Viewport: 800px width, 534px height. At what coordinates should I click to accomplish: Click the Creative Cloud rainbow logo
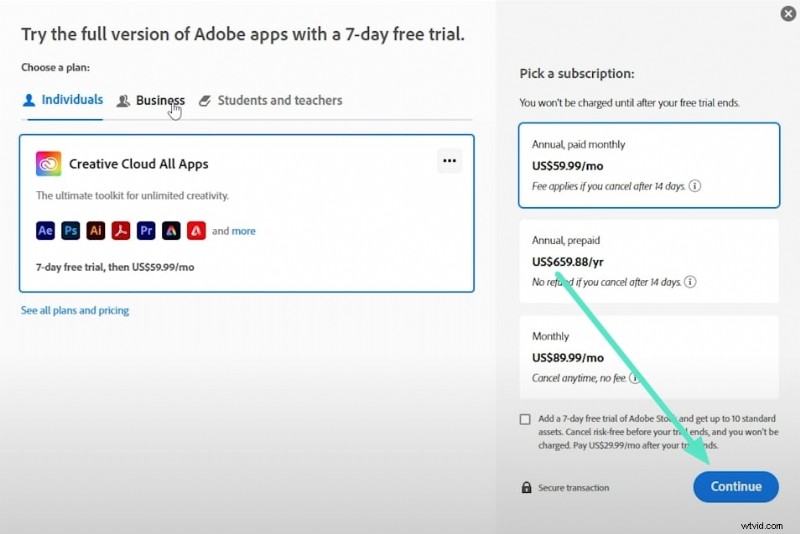(x=48, y=164)
